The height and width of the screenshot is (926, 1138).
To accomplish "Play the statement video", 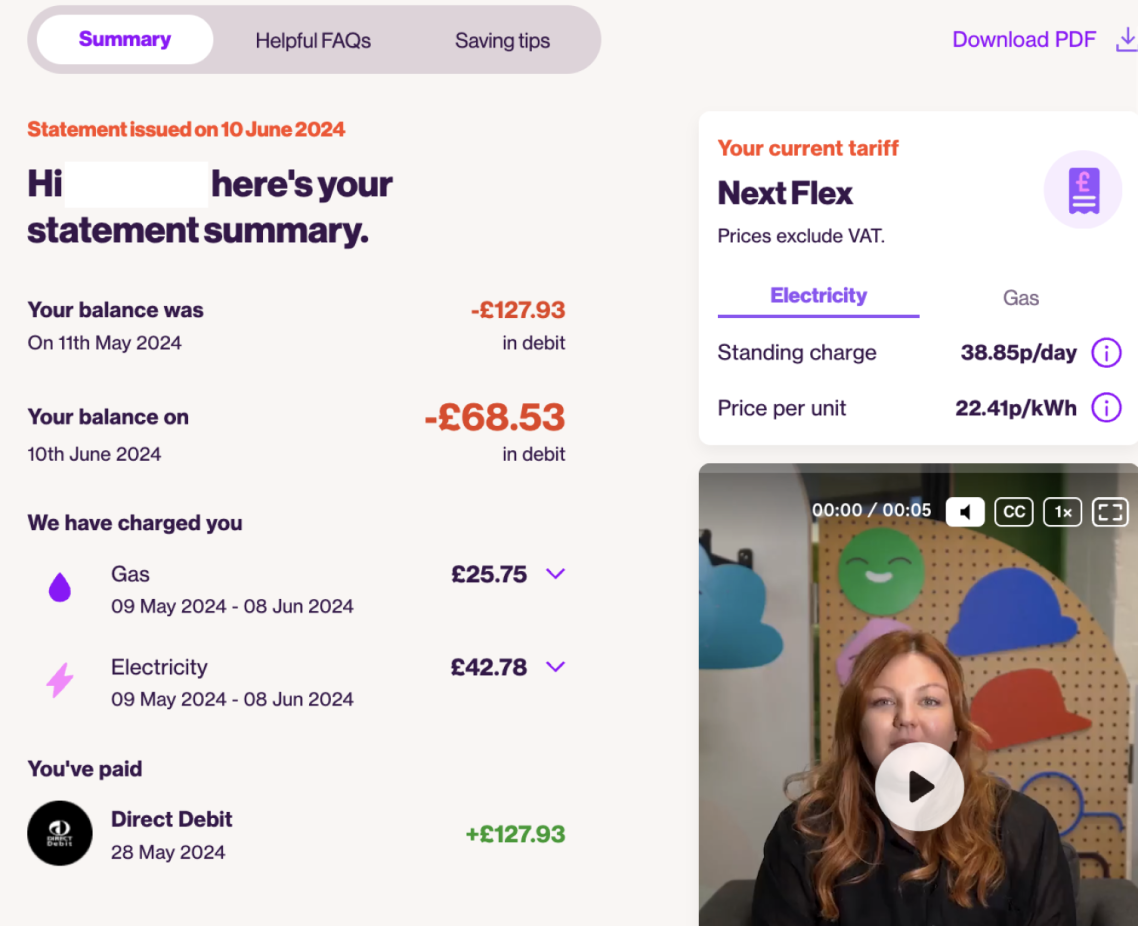I will point(919,787).
